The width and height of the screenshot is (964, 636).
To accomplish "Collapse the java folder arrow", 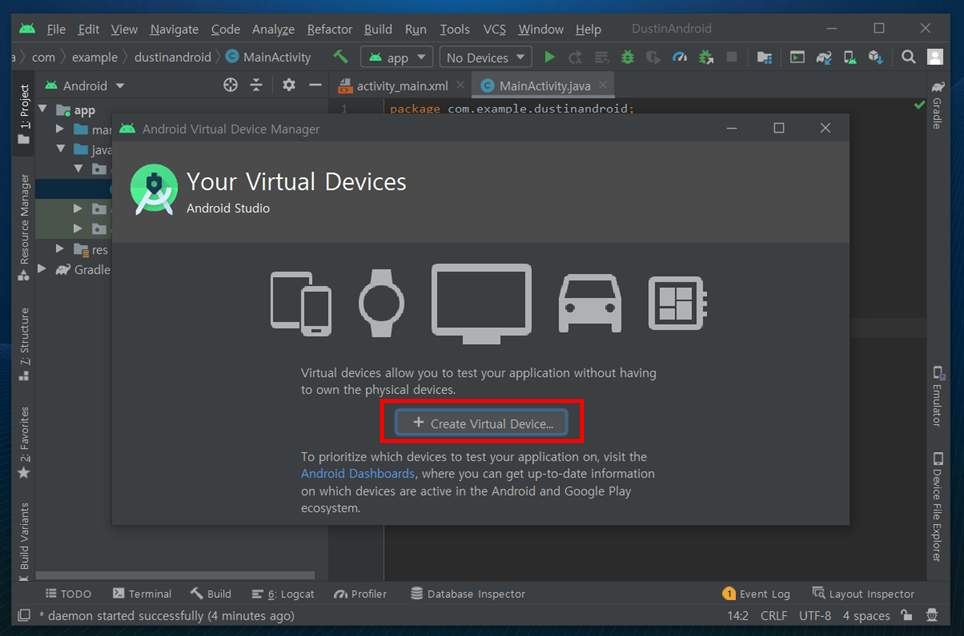I will point(60,148).
